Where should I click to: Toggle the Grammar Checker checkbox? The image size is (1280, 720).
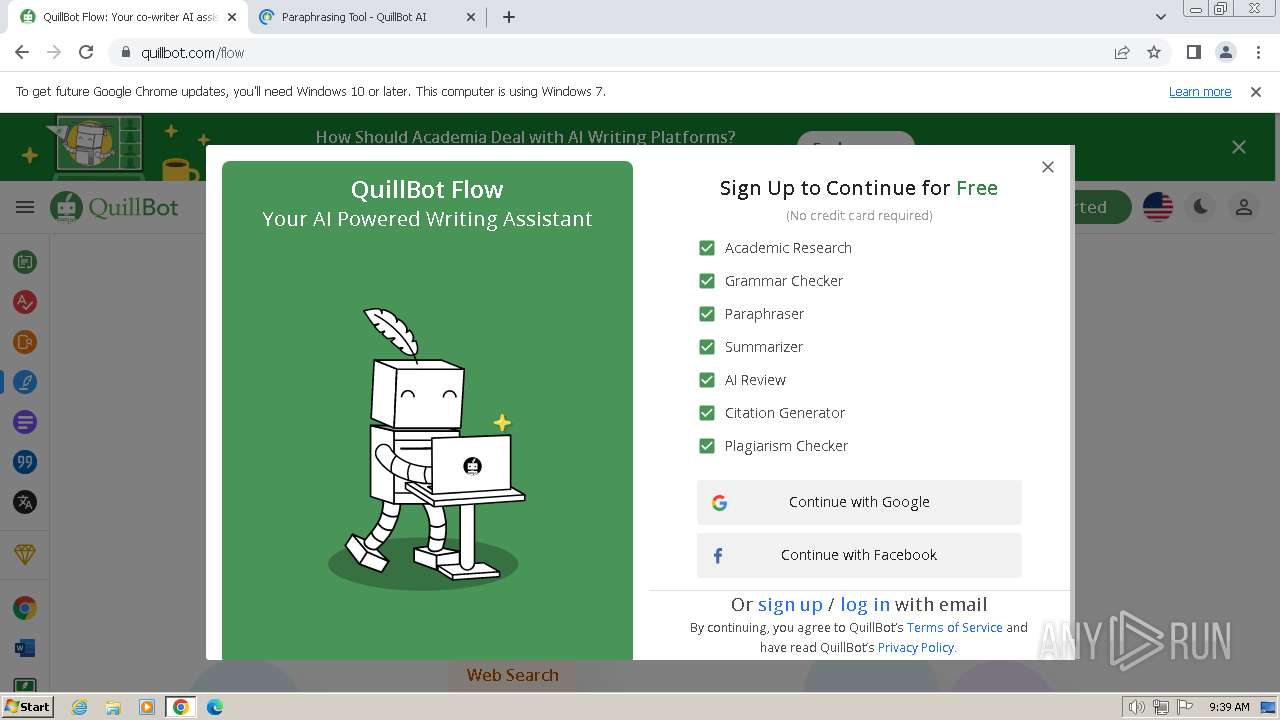(707, 281)
